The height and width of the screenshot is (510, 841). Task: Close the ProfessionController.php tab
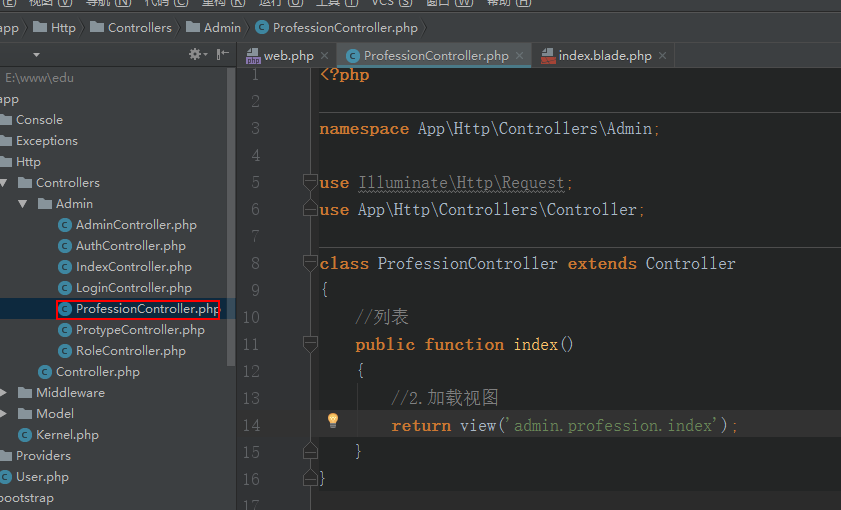point(520,57)
